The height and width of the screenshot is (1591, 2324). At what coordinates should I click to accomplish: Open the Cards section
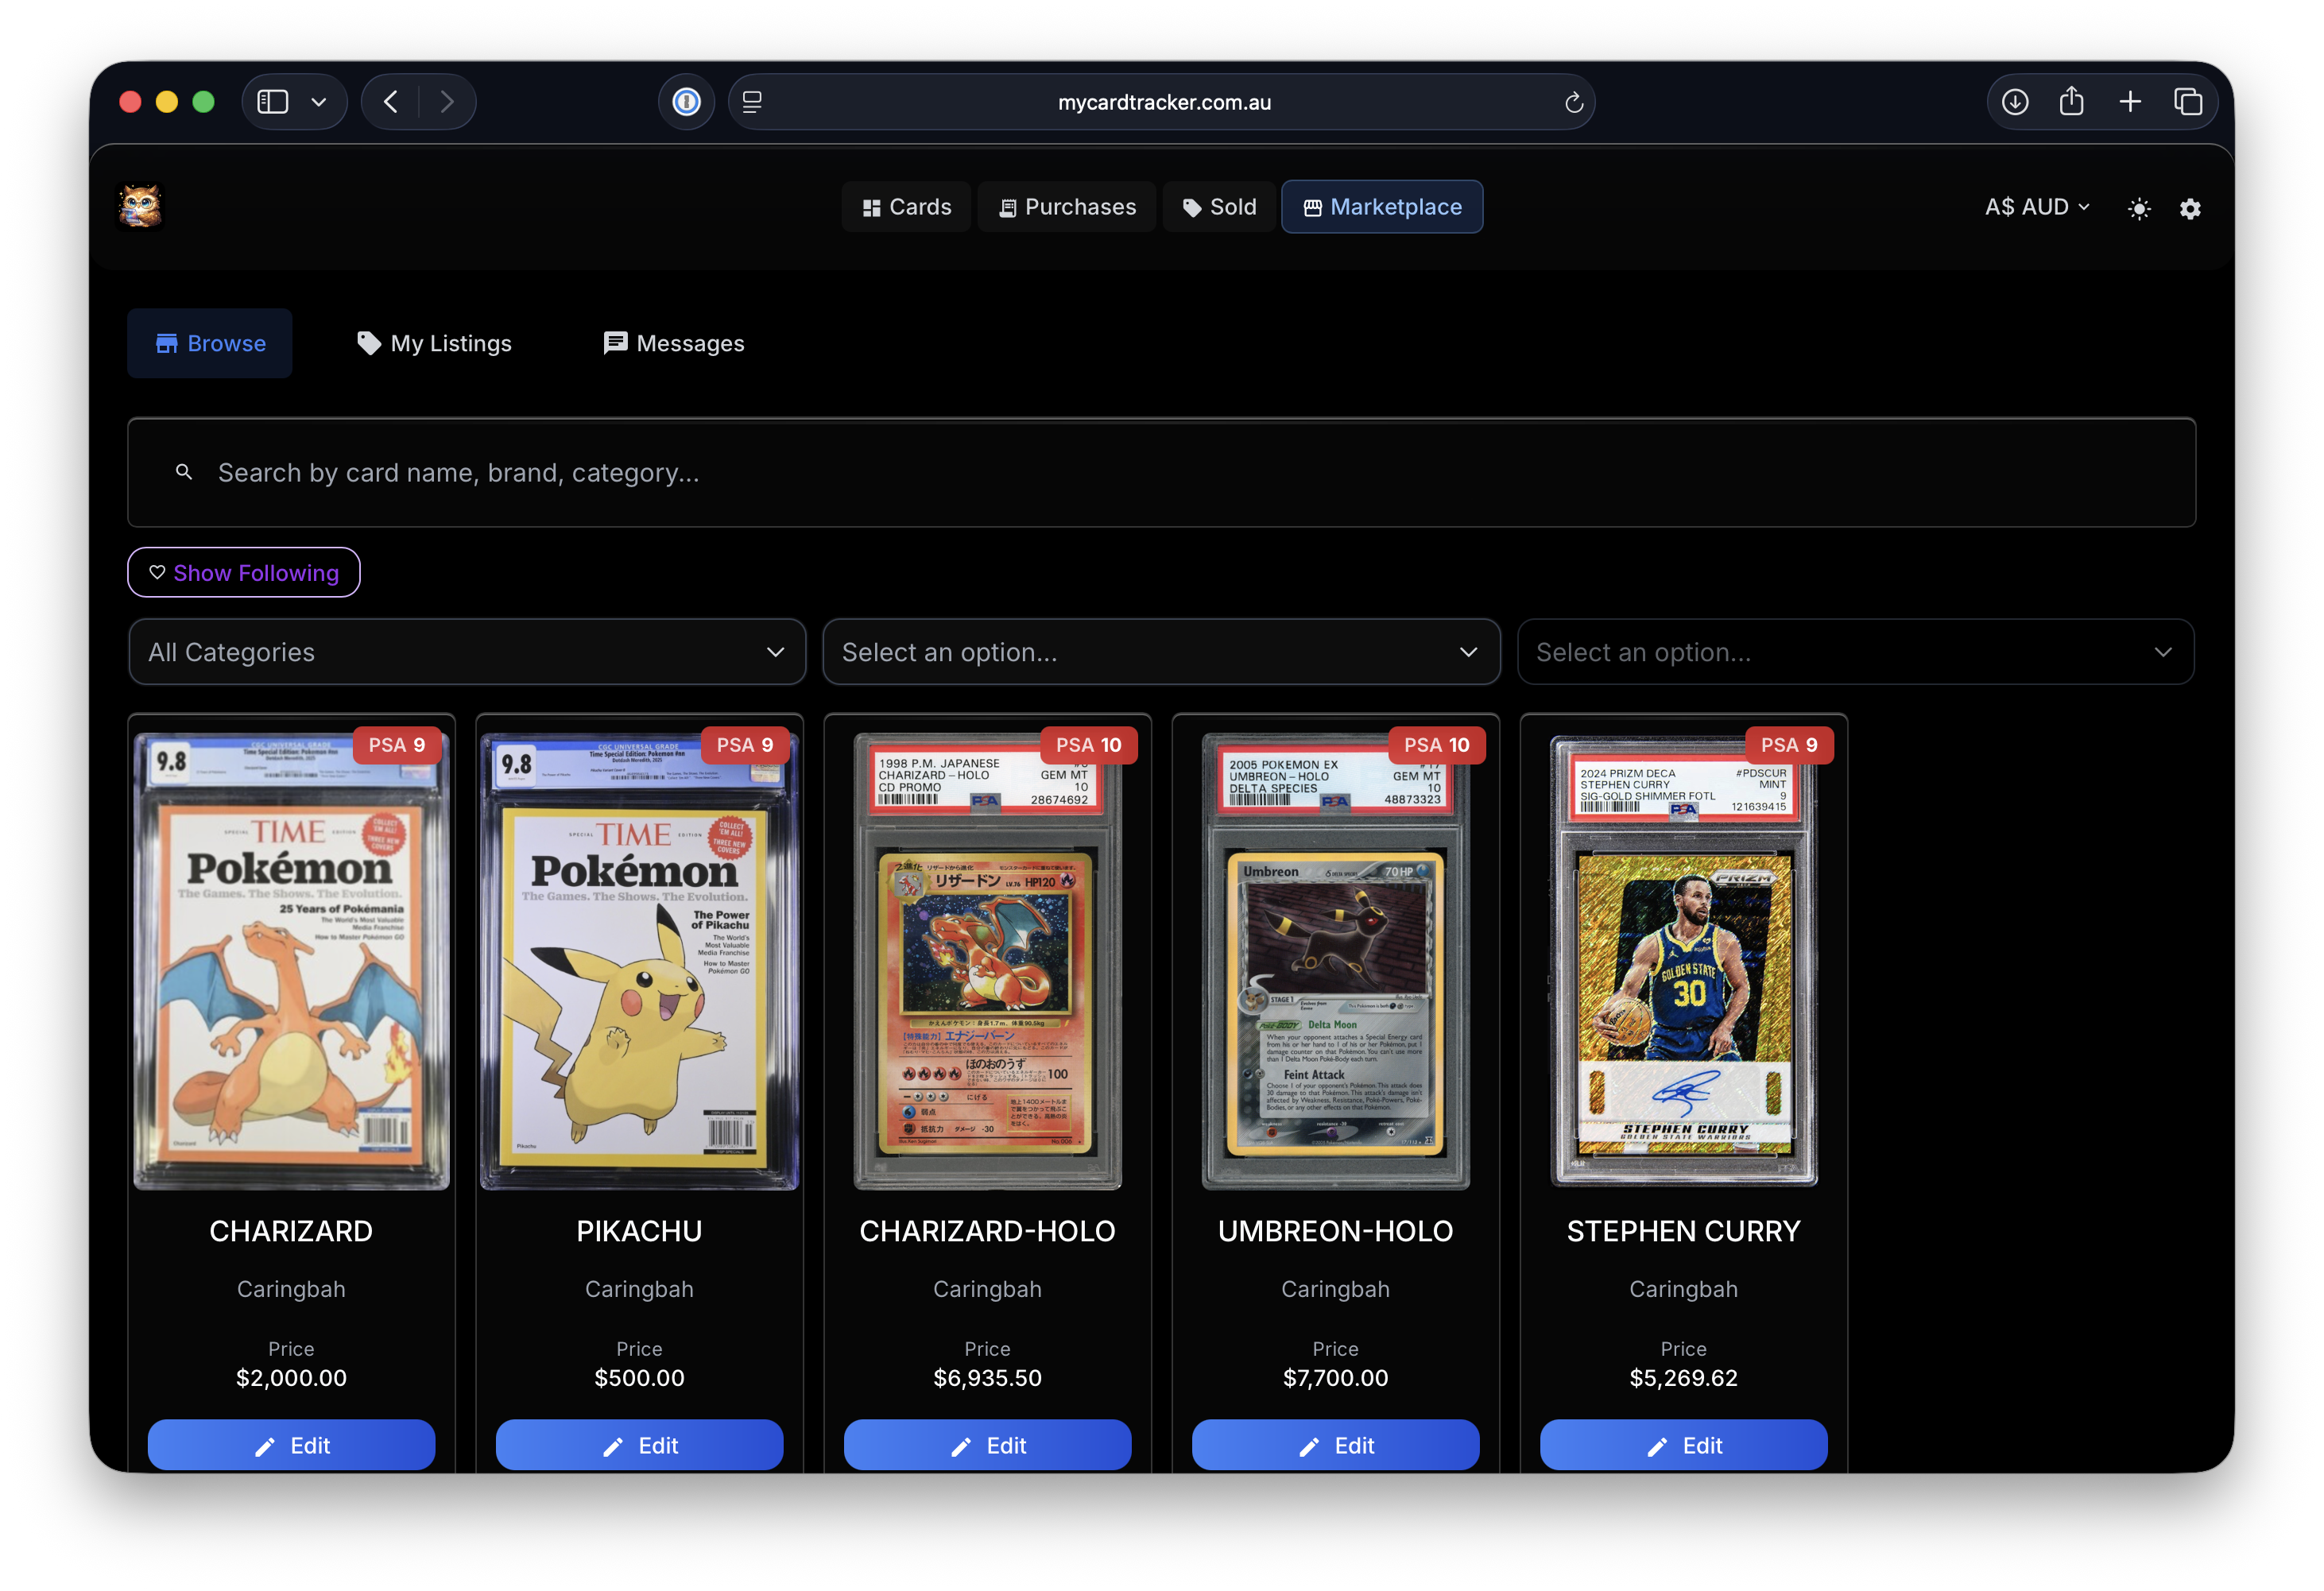(905, 207)
